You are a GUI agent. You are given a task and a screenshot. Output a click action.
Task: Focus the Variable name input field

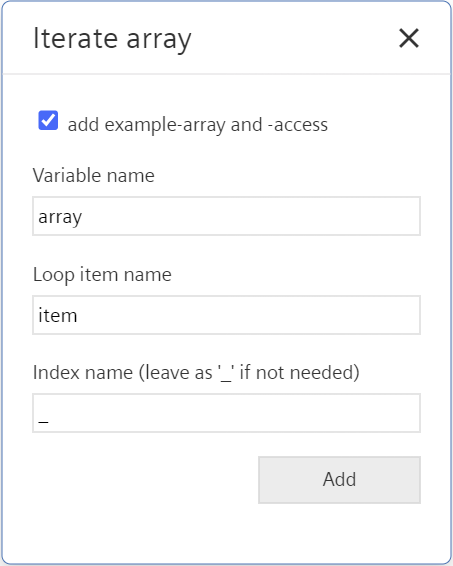click(226, 216)
